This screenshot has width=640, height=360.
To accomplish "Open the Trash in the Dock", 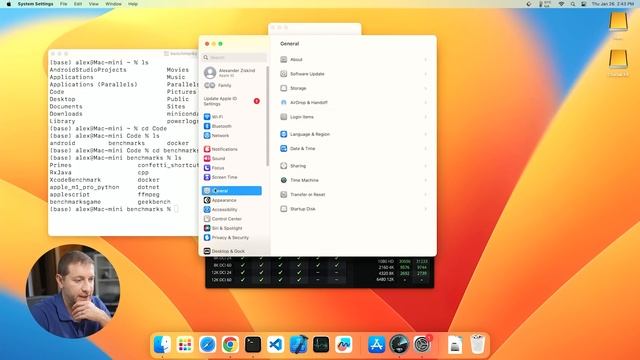I will (477, 345).
